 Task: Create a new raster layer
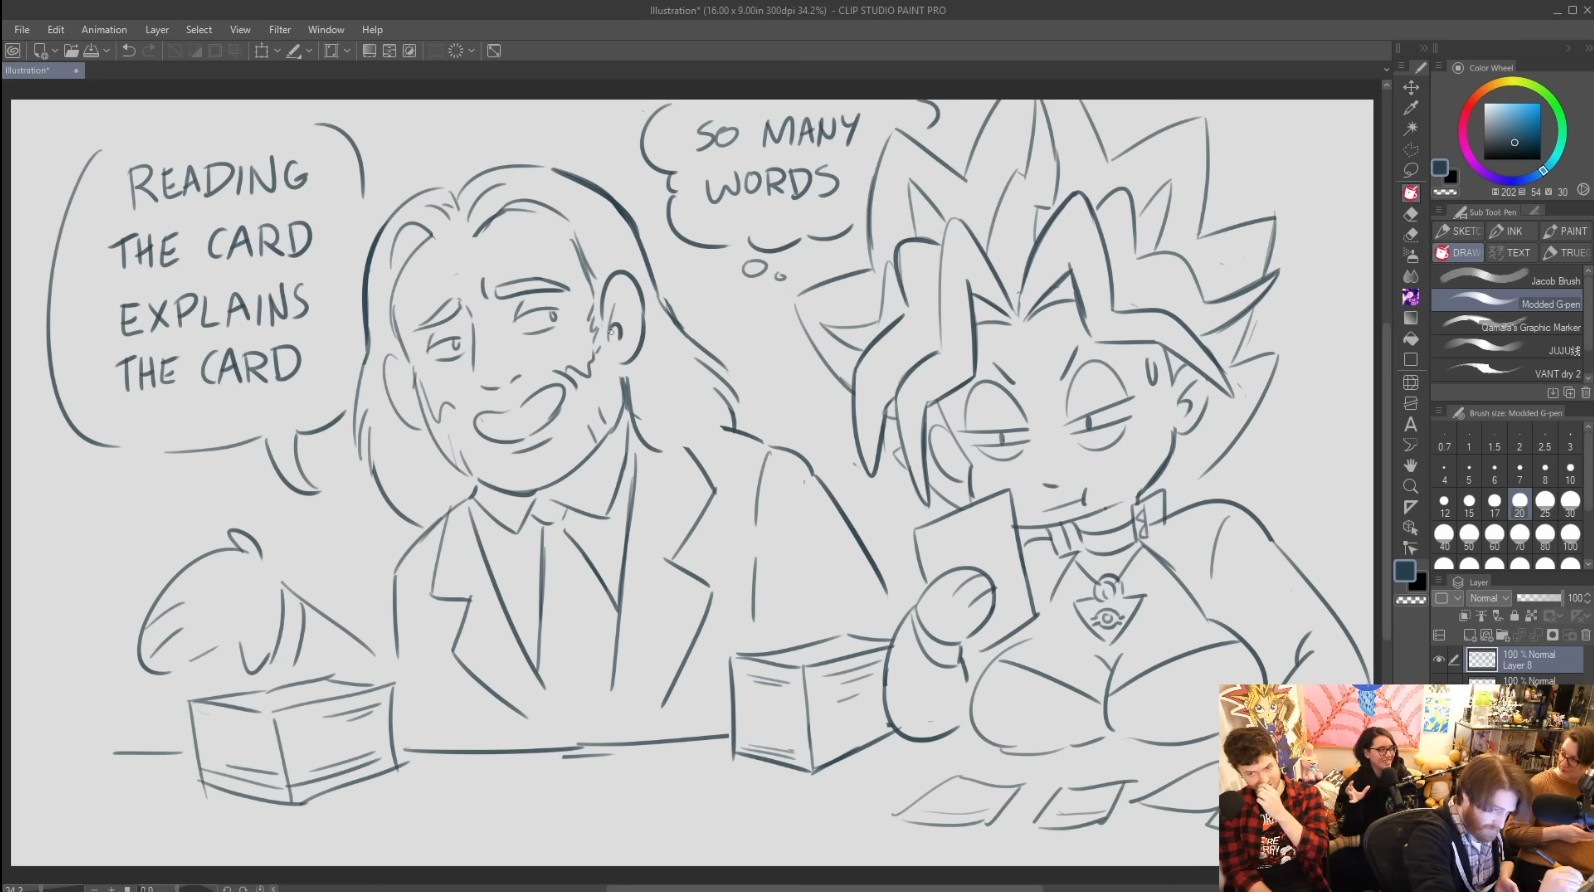[1469, 635]
